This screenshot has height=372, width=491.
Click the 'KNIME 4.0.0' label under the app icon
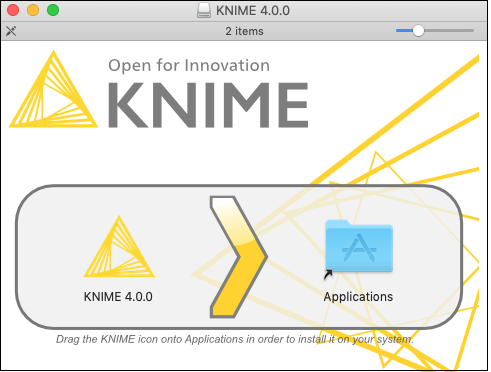[x=118, y=297]
